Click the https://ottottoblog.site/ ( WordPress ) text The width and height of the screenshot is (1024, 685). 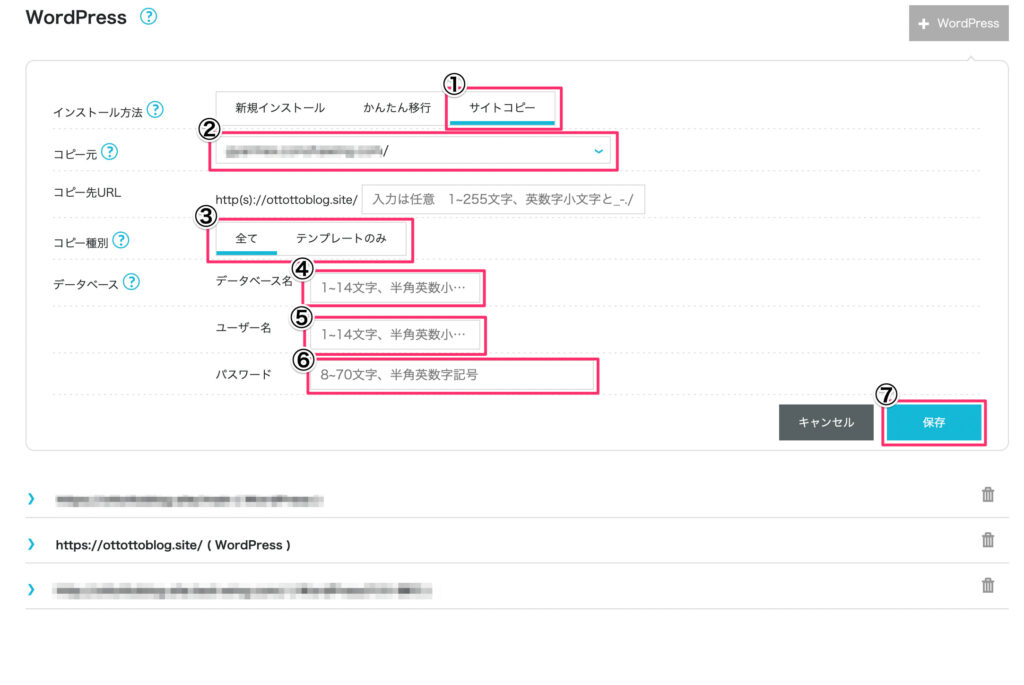click(x=173, y=545)
